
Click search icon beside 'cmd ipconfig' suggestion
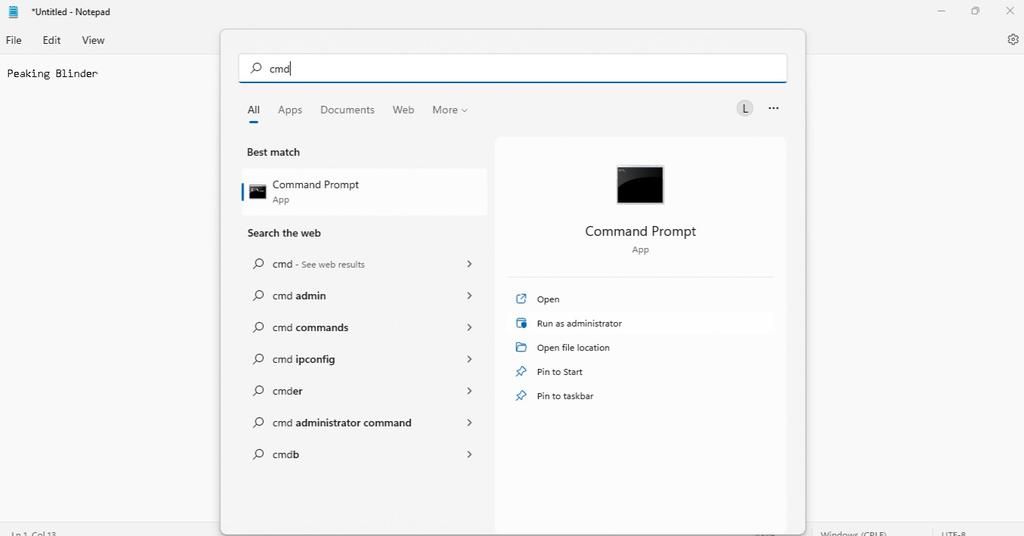point(259,359)
